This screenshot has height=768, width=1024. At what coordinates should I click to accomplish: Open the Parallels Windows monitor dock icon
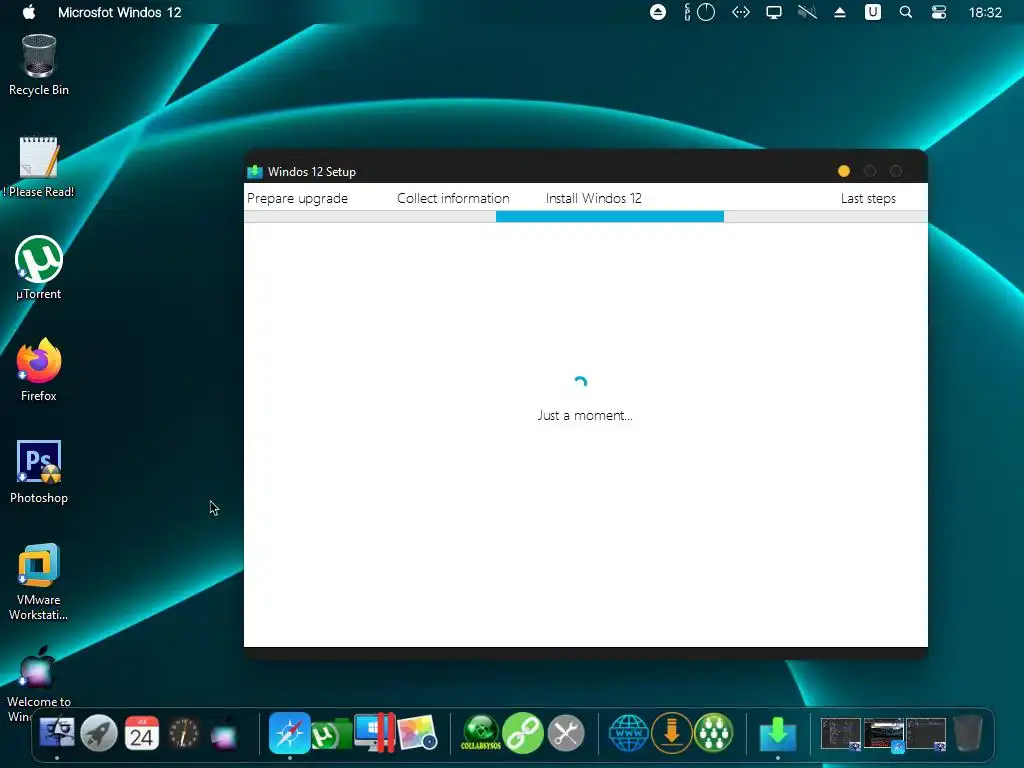click(x=374, y=732)
